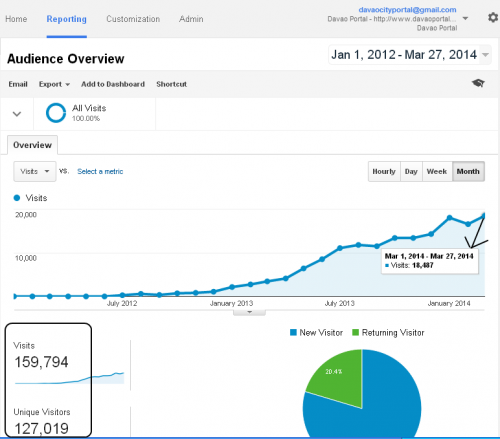Click the July 2013 axis label

coord(340,303)
